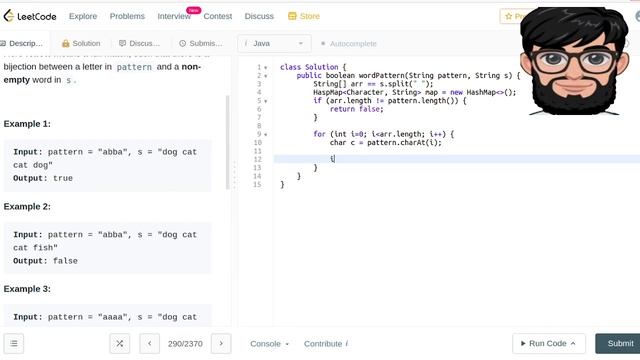Click the Run Code button
Screen dimensions: 640x360
coord(549,344)
